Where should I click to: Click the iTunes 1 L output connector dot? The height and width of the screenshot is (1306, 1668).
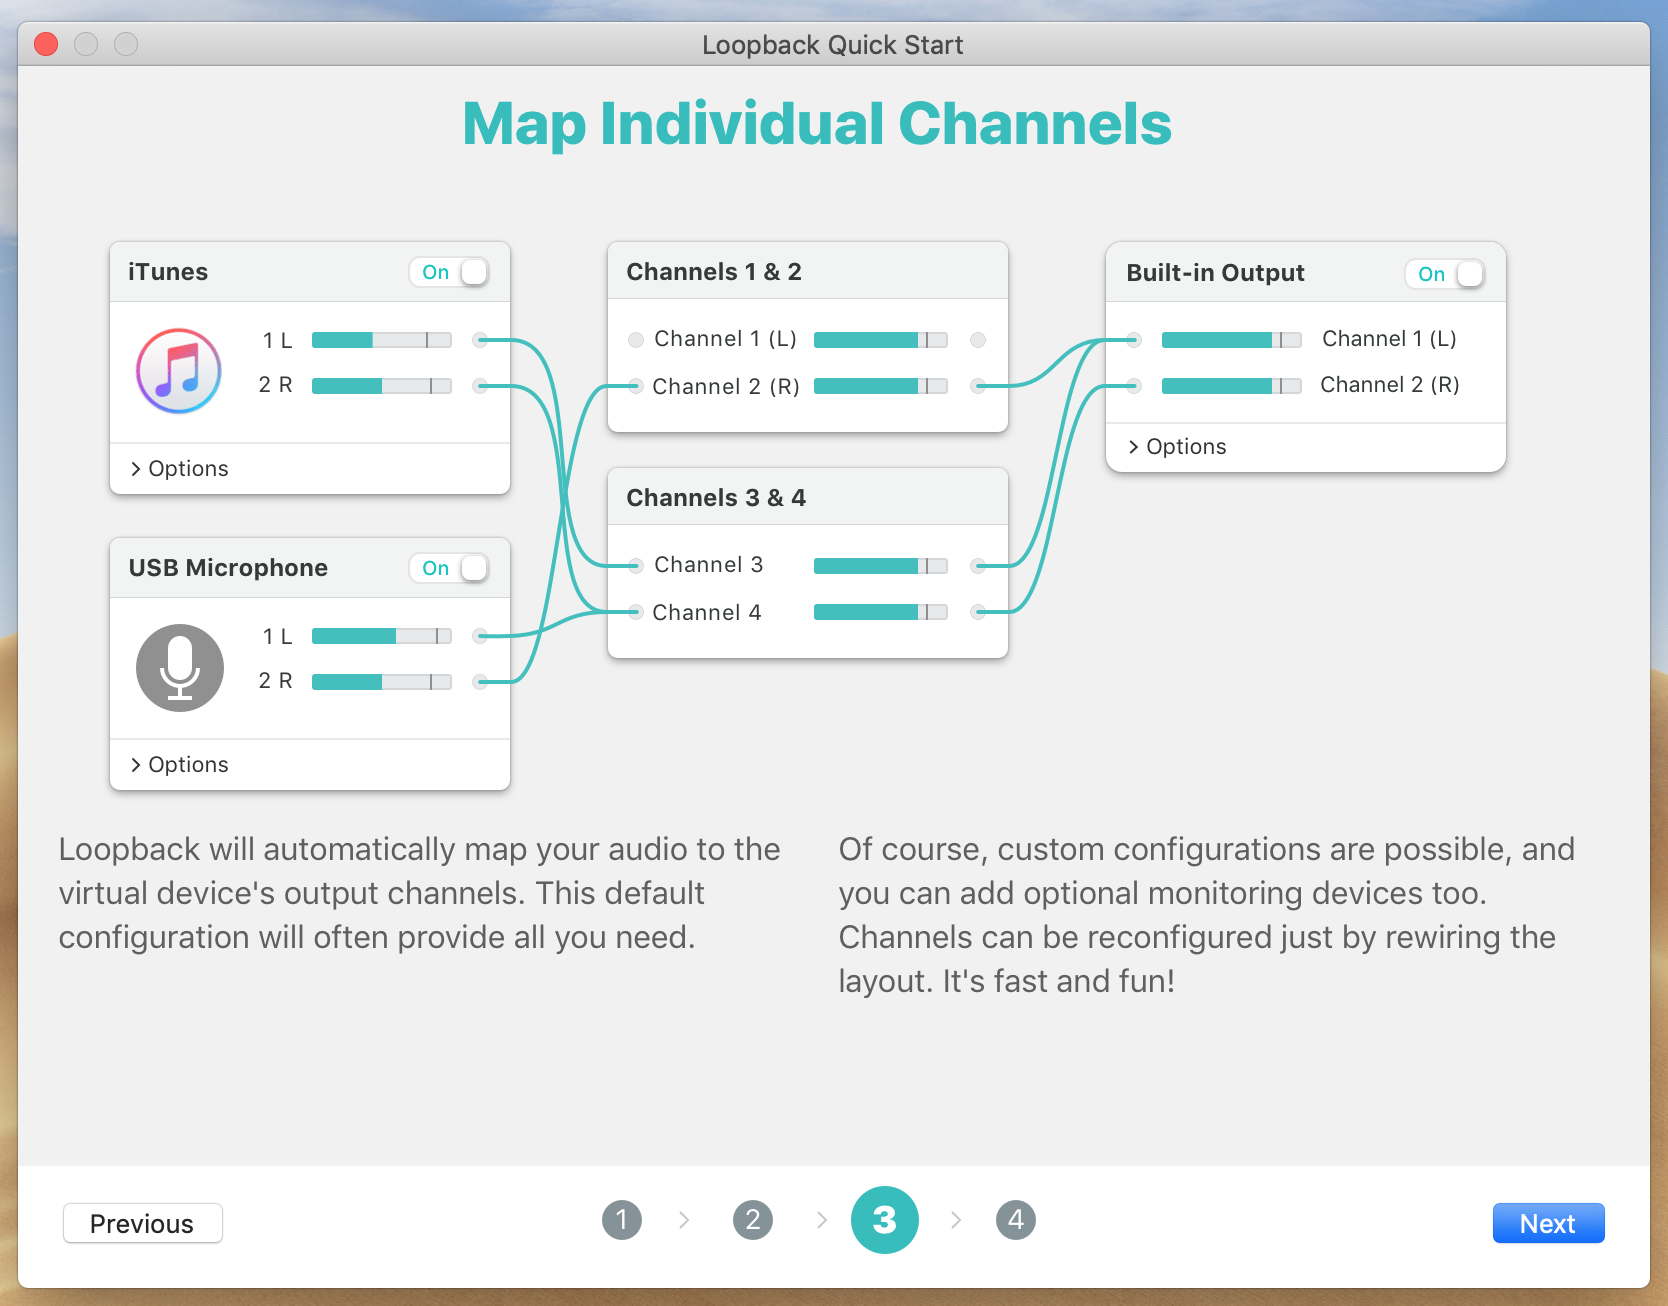tap(480, 340)
